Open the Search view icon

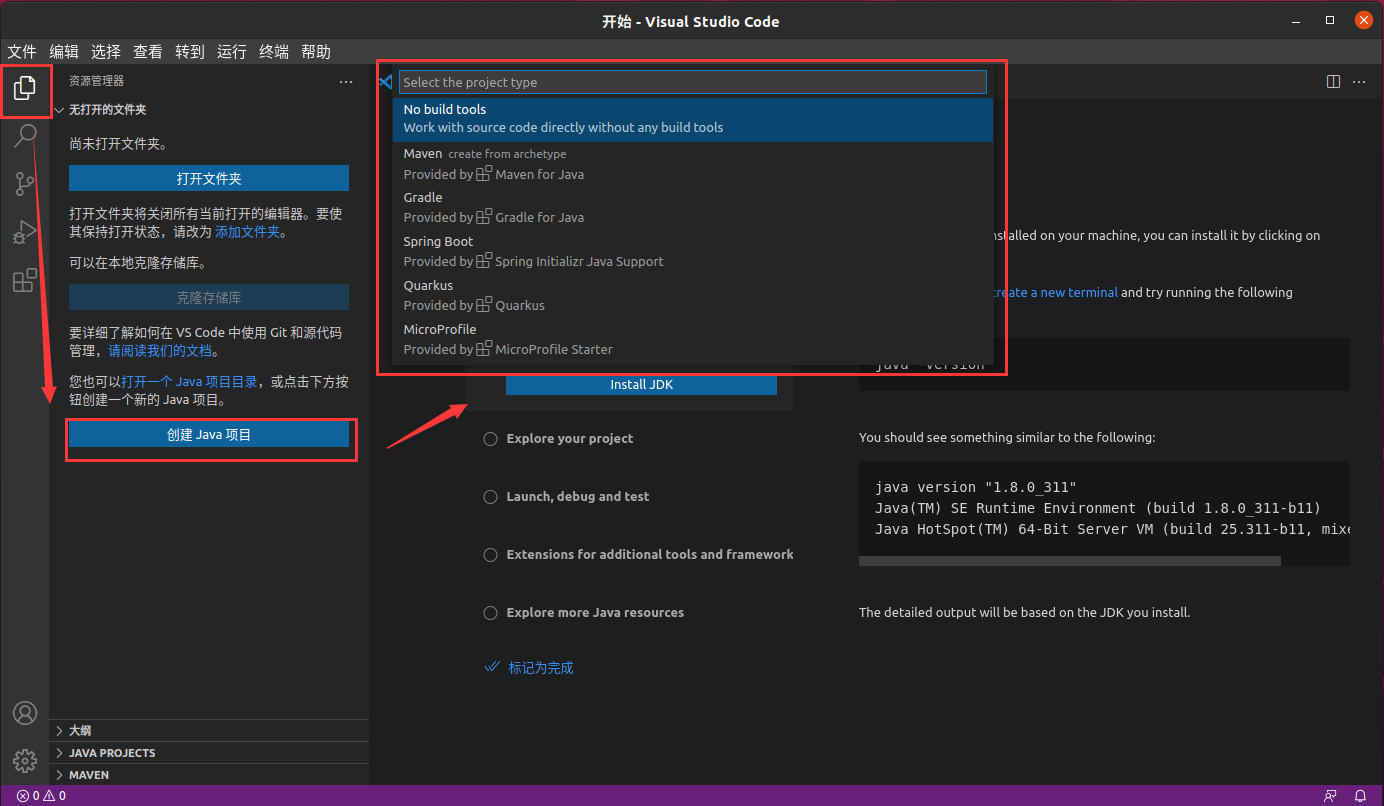25,136
